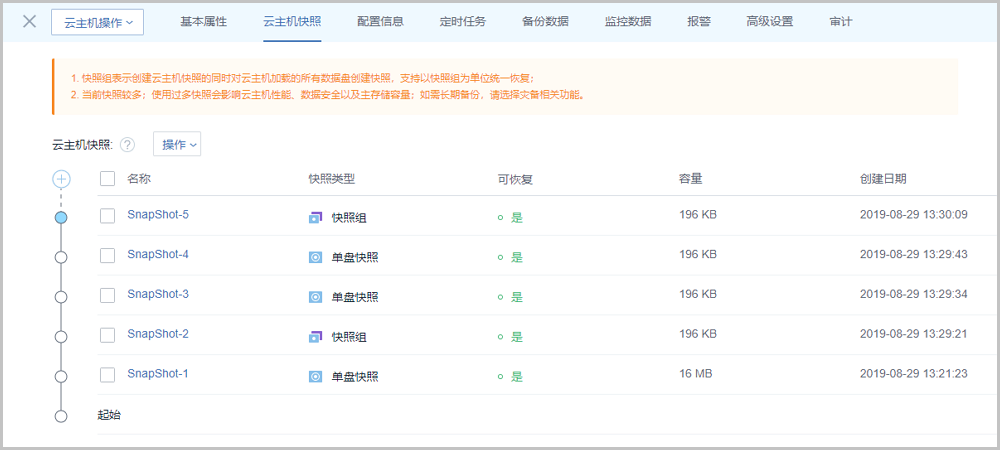The height and width of the screenshot is (450, 1000).
Task: Select the SnapShot-1 checkbox
Action: 108,375
